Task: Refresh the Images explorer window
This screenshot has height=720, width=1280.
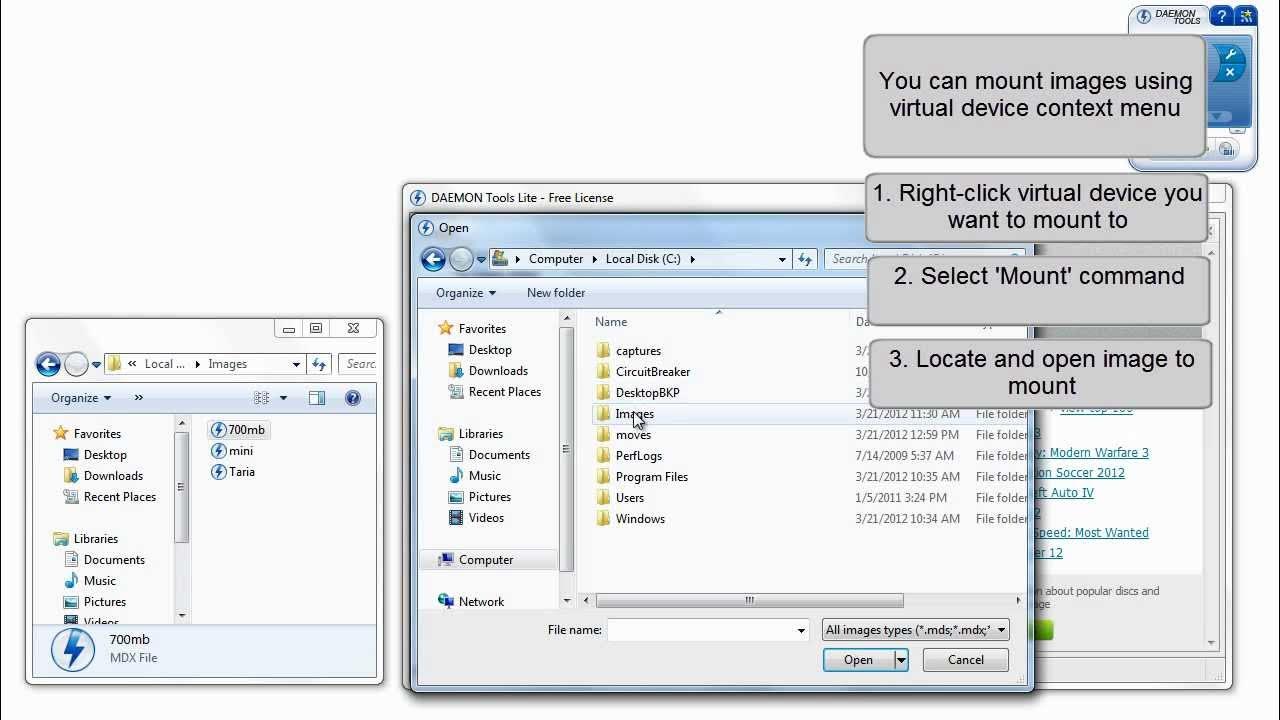Action: point(319,364)
